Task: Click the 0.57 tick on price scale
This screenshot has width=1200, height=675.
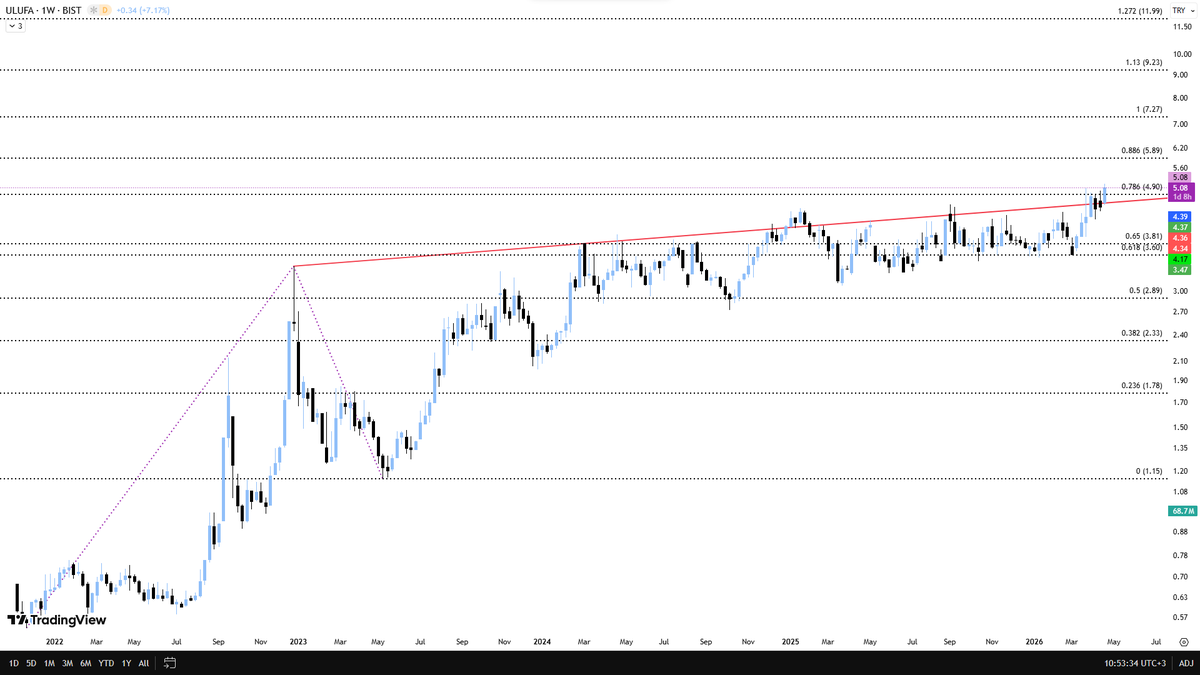Action: tap(1182, 618)
